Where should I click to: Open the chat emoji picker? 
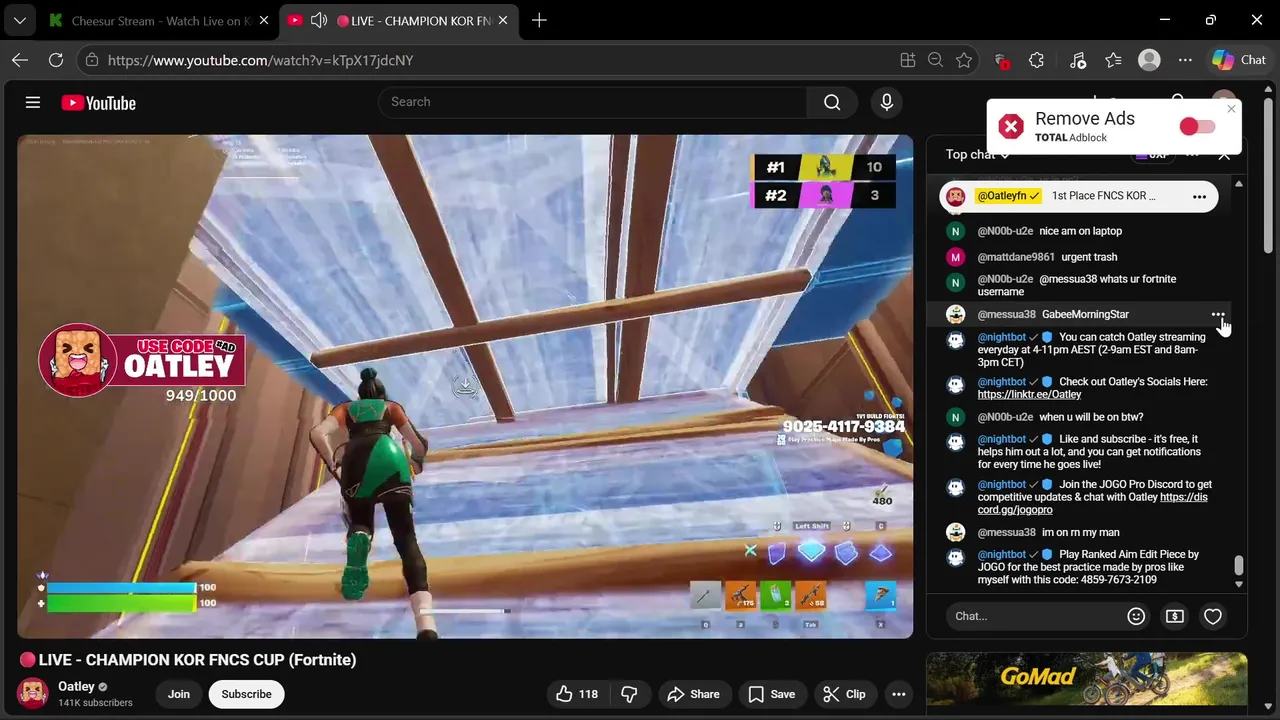pos(1136,616)
